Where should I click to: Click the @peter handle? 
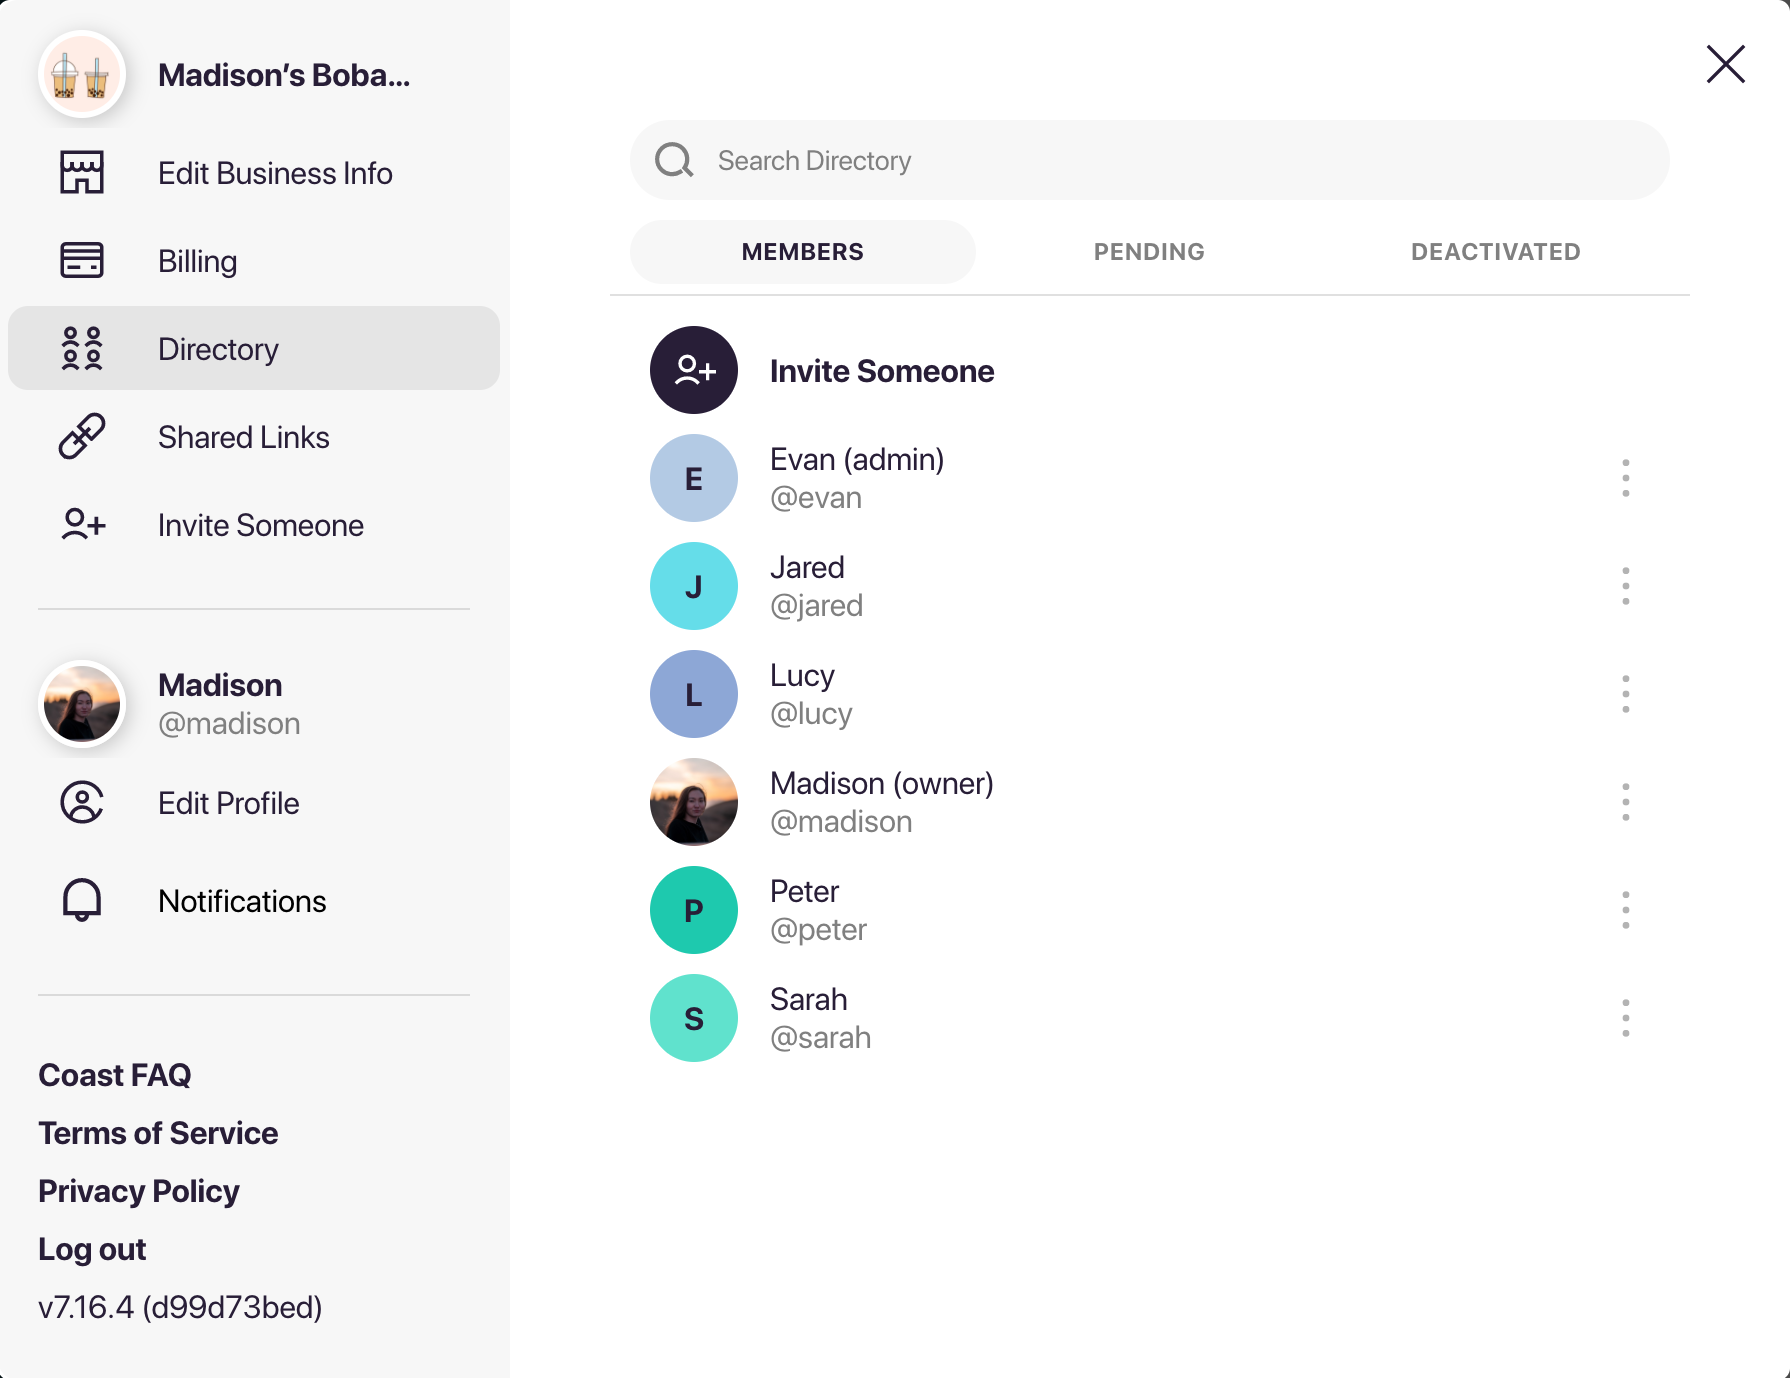click(x=818, y=929)
